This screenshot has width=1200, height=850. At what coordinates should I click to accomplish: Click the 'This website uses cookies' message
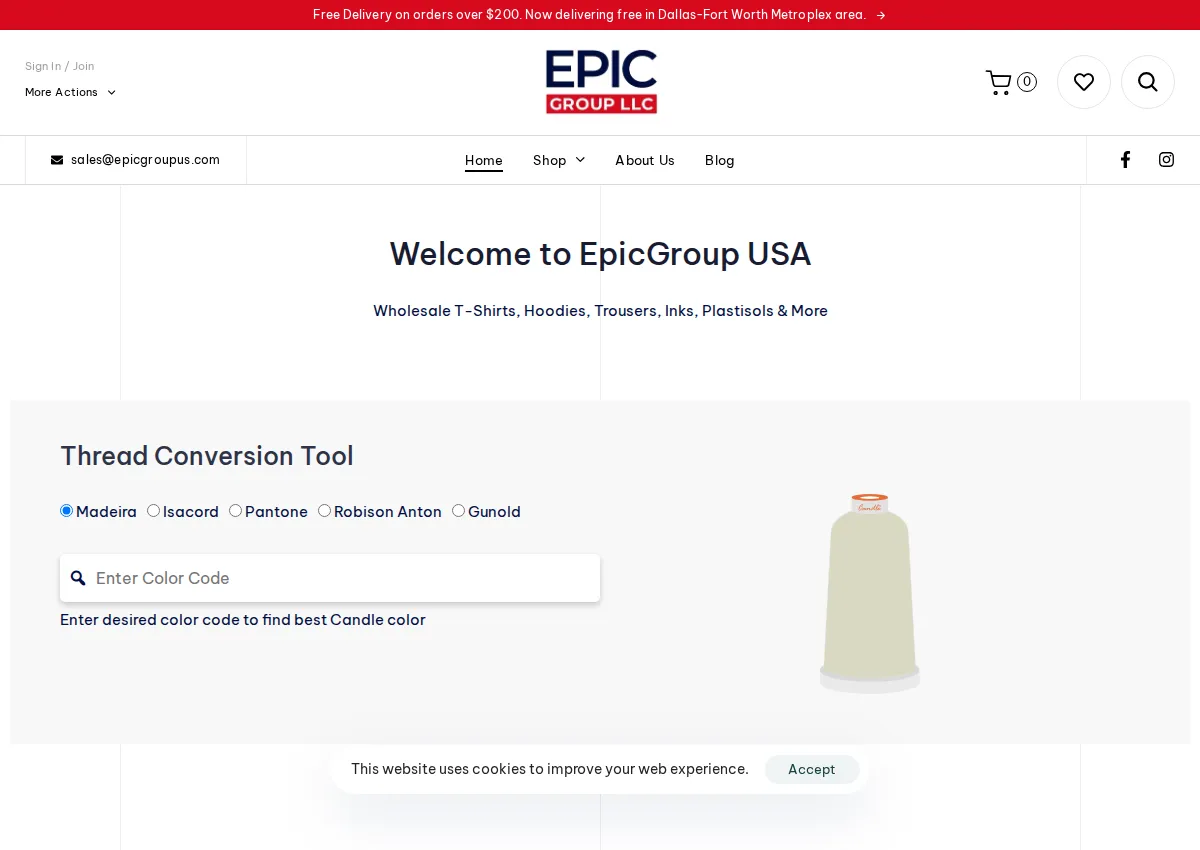pos(550,769)
